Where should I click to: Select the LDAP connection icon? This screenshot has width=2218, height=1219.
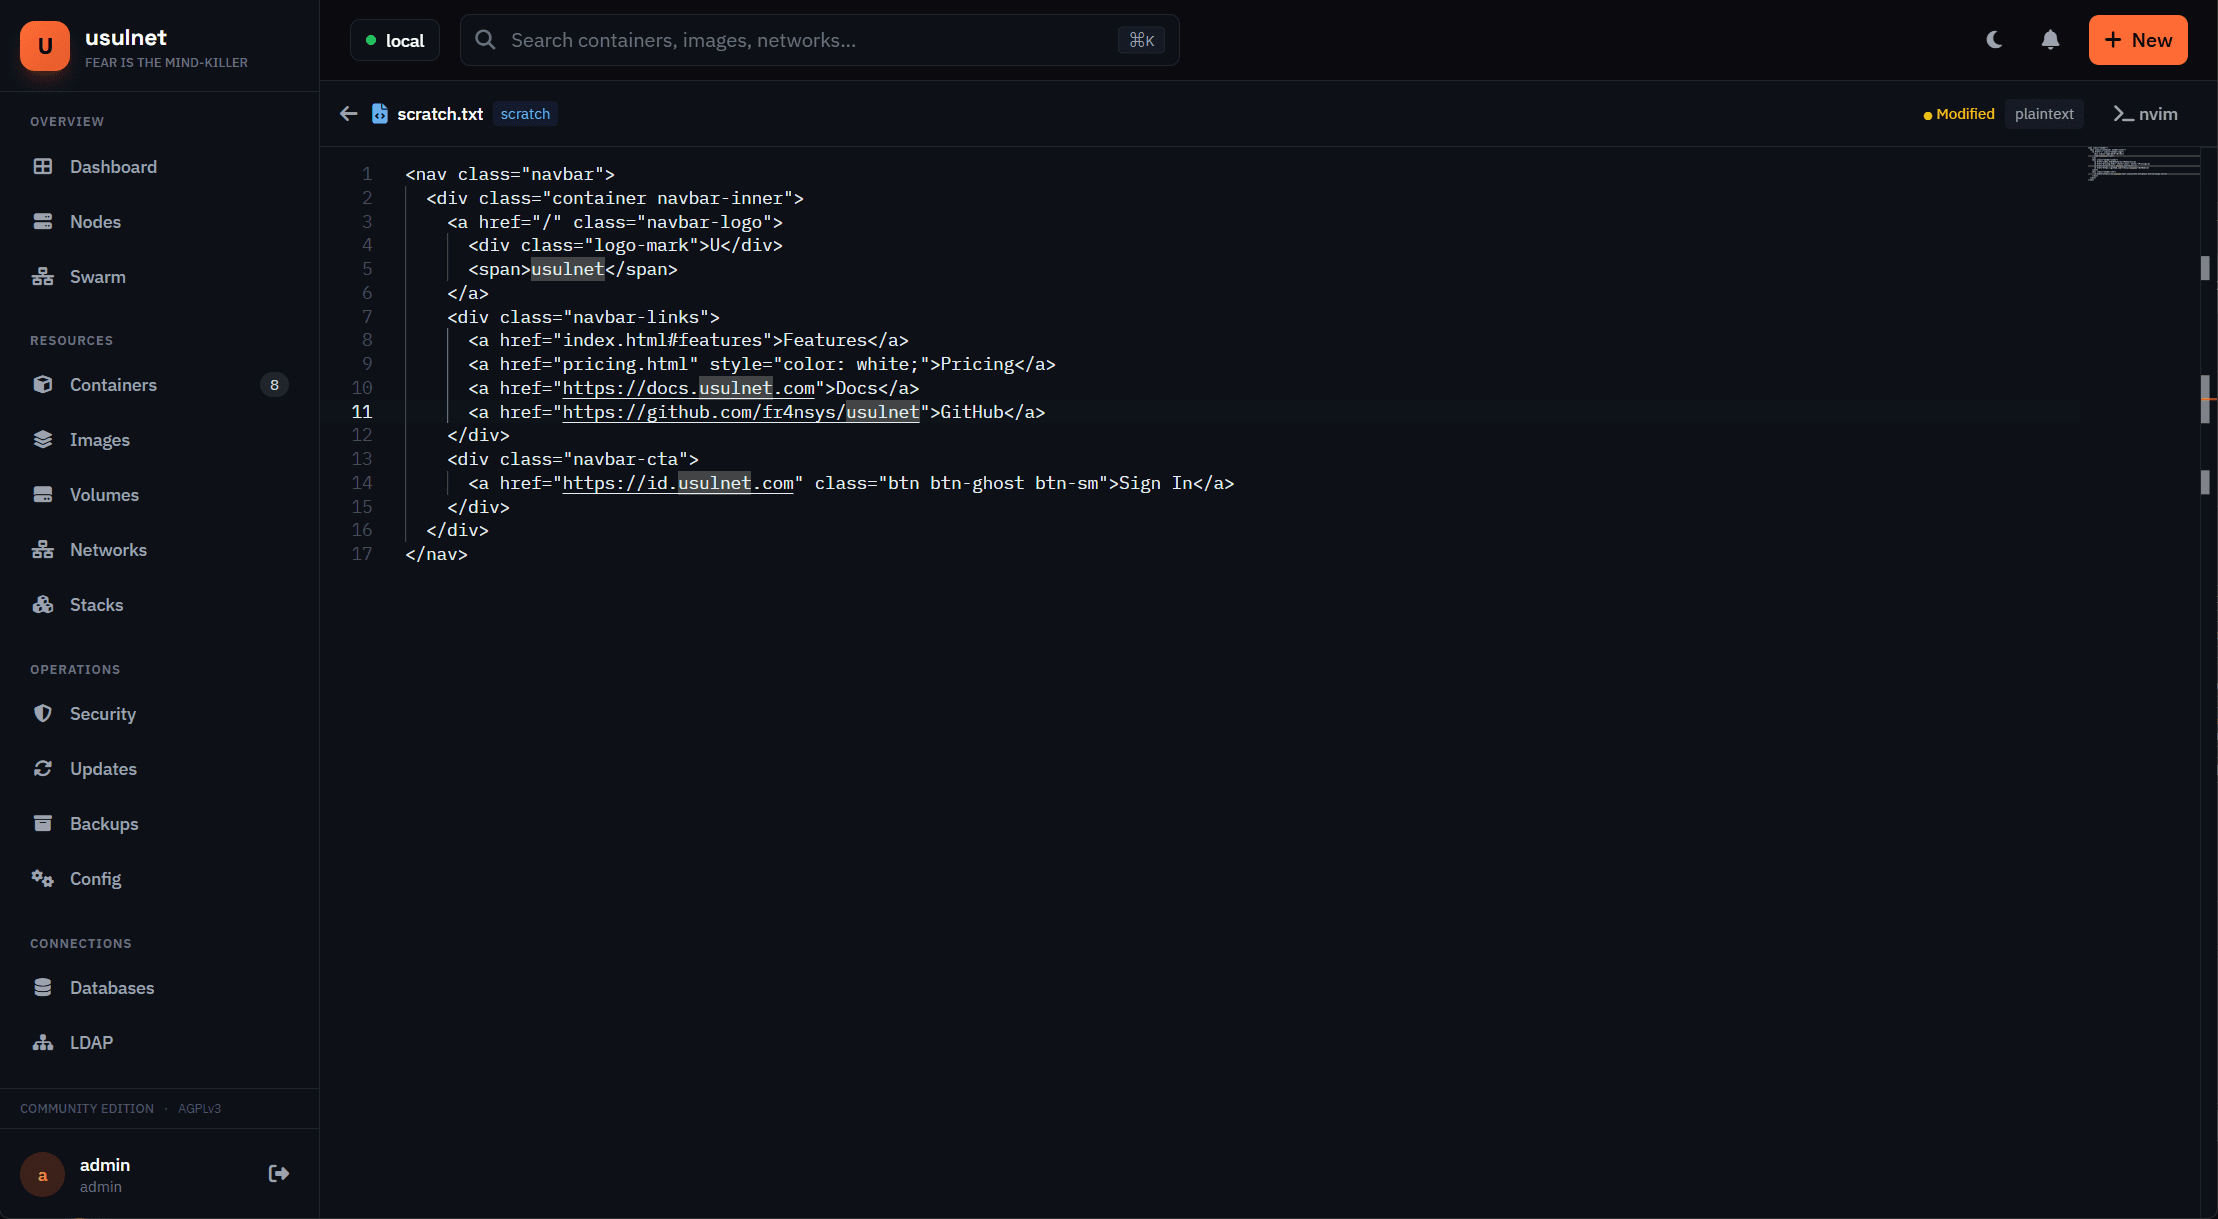(43, 1042)
